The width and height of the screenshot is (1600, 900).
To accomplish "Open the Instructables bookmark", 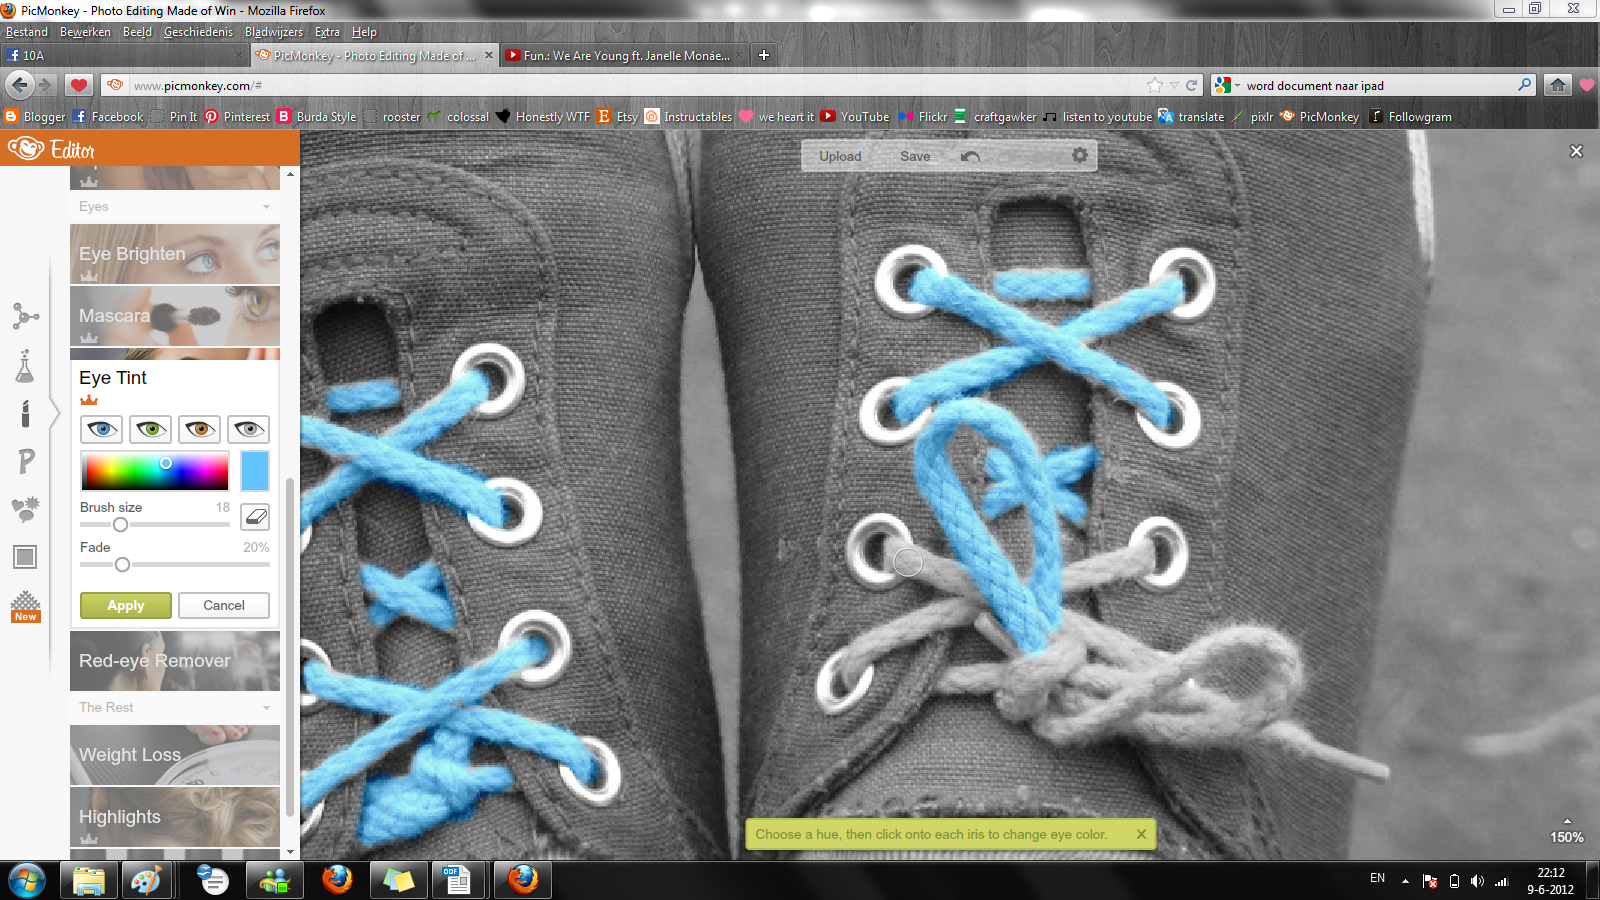I will (x=688, y=116).
